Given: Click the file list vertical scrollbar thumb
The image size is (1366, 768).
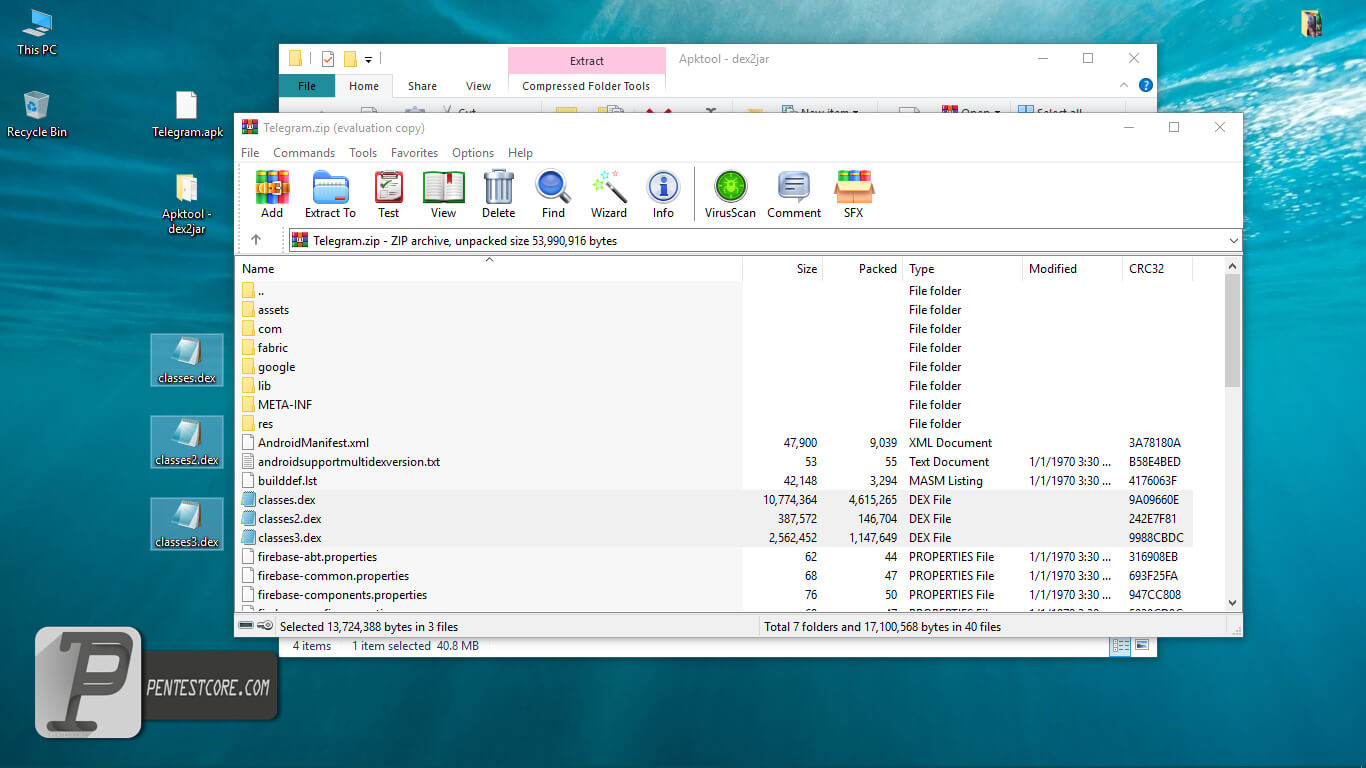Looking at the screenshot, I should (x=1232, y=330).
